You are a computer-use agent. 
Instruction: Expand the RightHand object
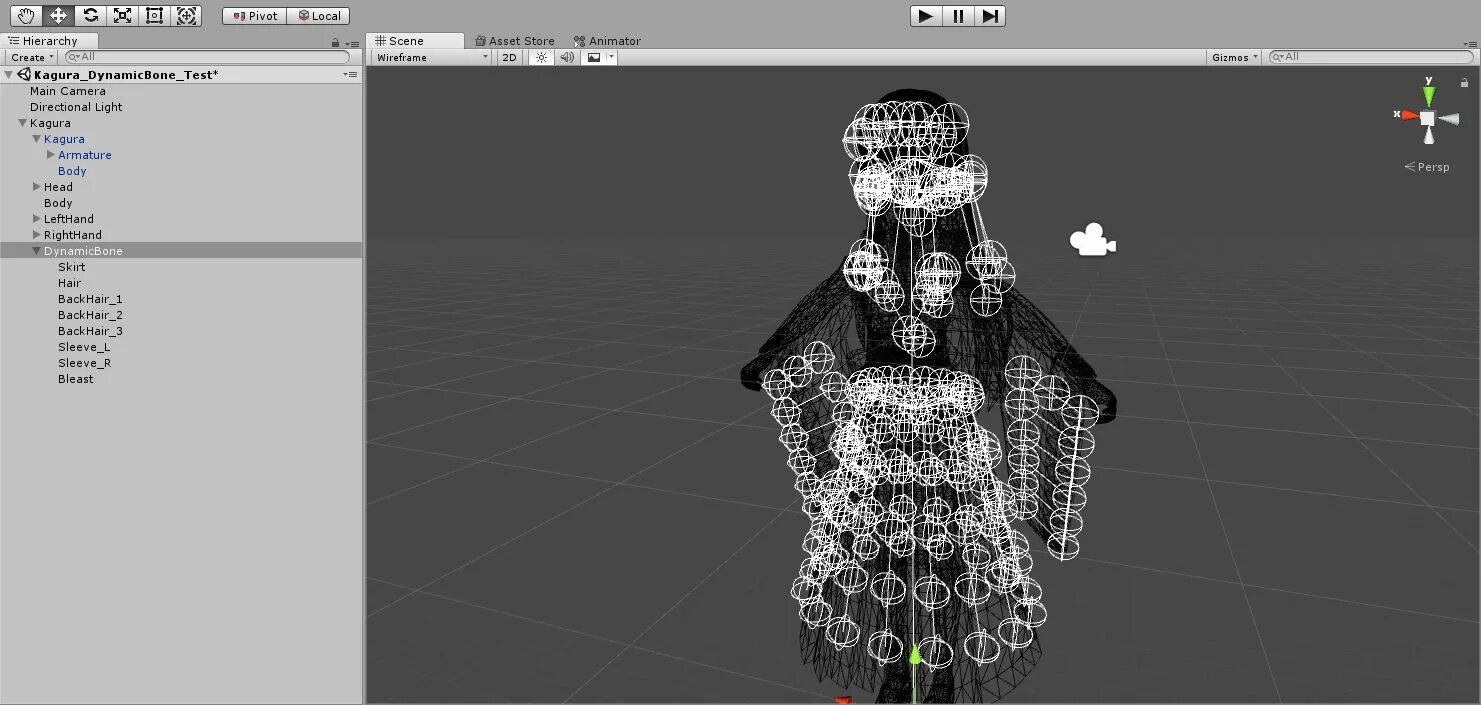point(36,235)
